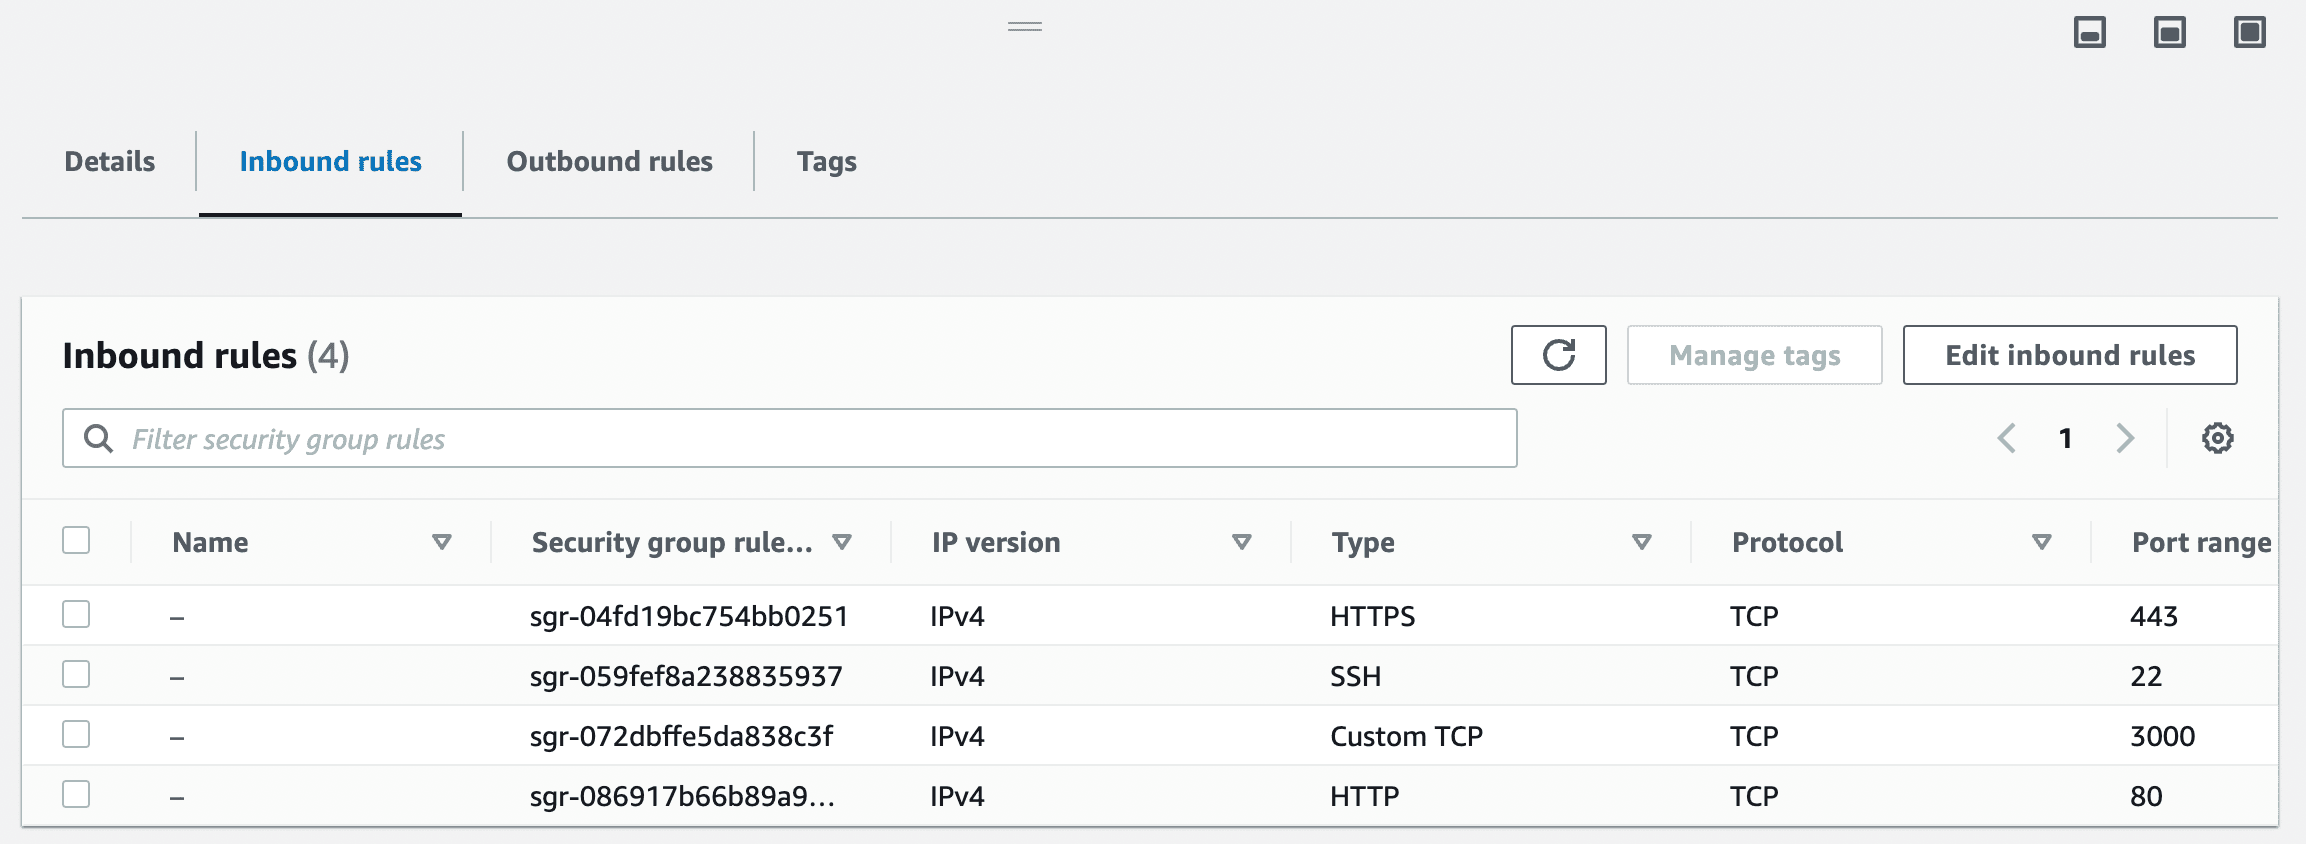2306x844 pixels.
Task: Open table preferences gear icon
Action: click(x=2217, y=438)
